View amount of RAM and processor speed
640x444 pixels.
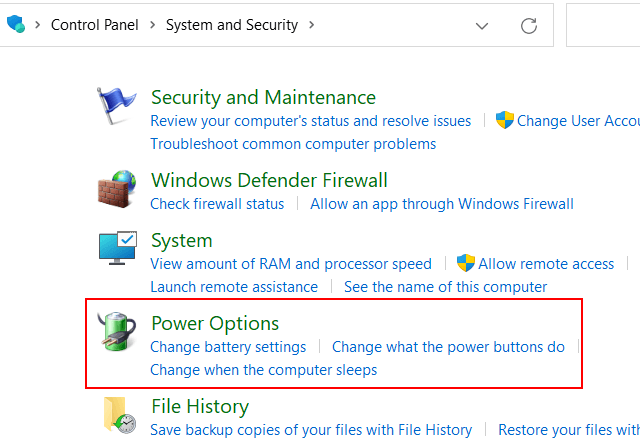291,264
